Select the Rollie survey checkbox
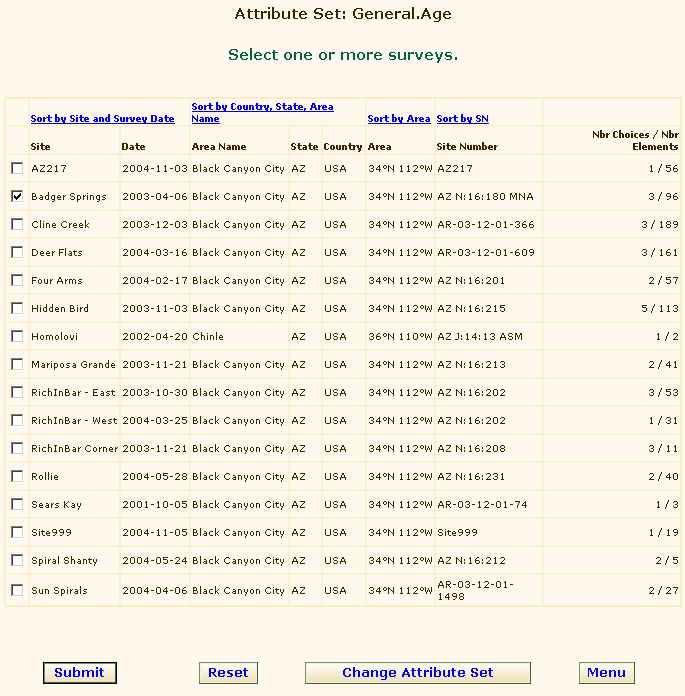685x696 pixels. coord(17,476)
